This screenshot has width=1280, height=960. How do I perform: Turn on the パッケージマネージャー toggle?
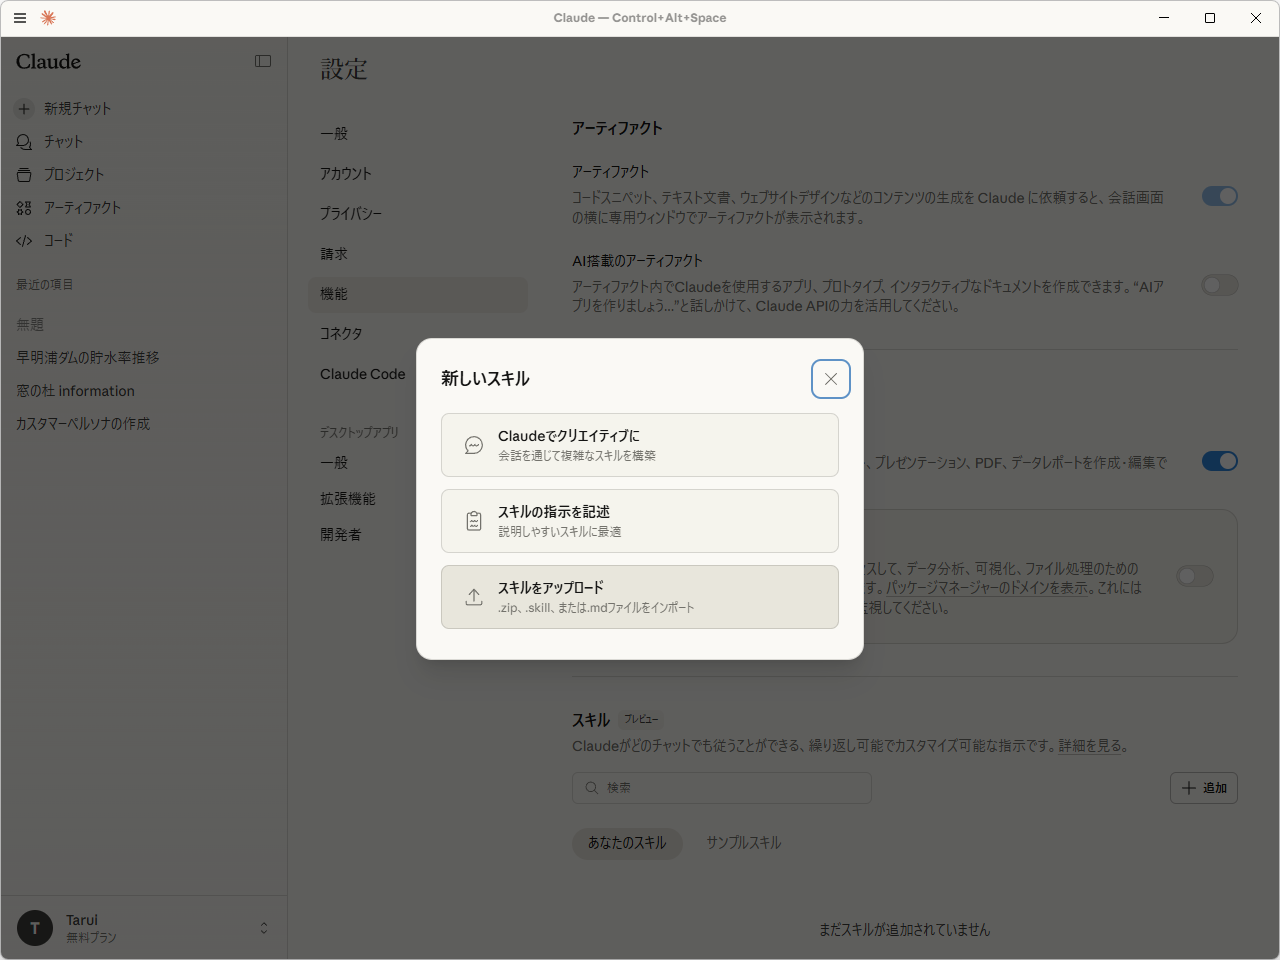click(1195, 576)
